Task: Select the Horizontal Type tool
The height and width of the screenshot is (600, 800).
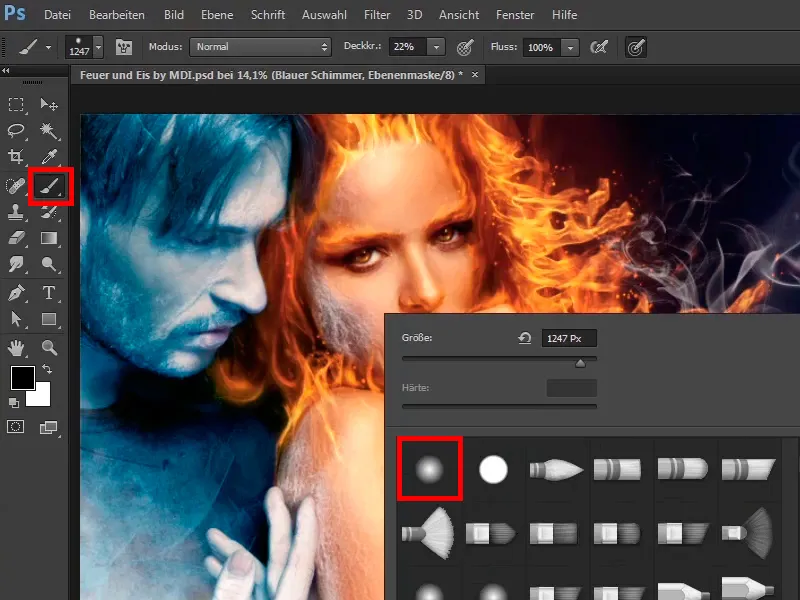Action: [49, 293]
